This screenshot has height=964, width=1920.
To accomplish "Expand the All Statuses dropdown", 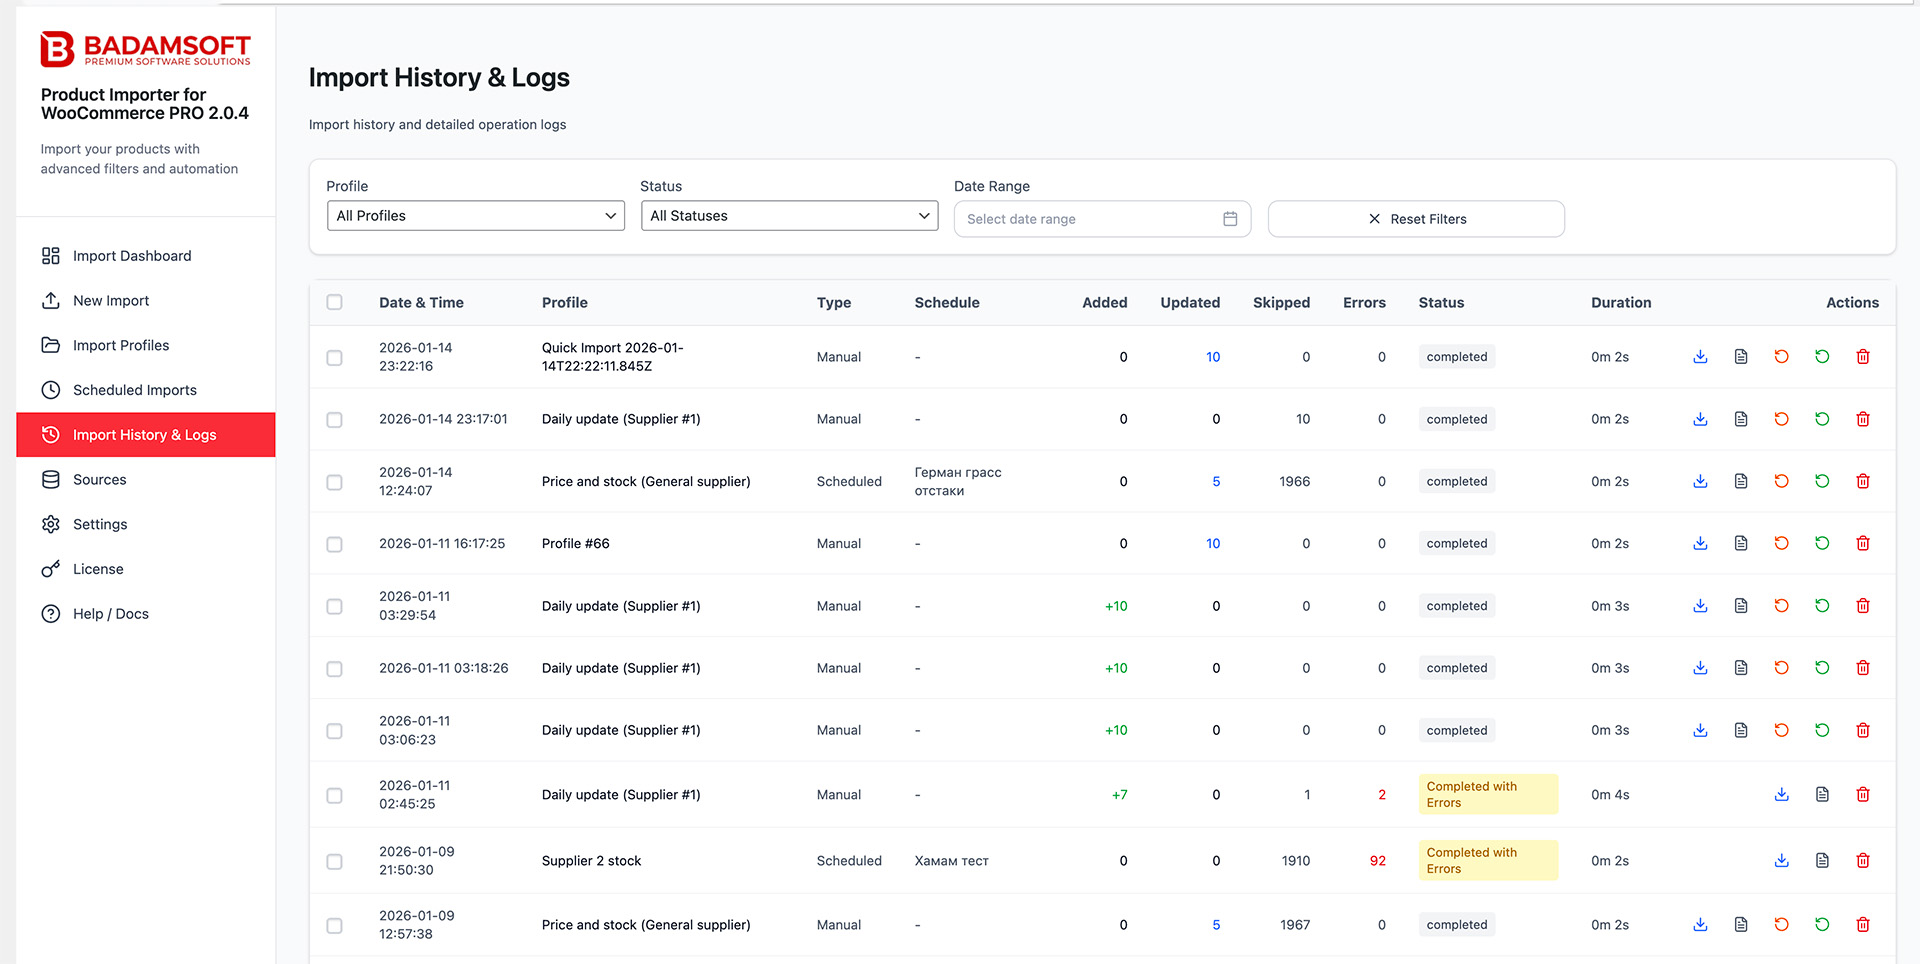I will click(788, 215).
